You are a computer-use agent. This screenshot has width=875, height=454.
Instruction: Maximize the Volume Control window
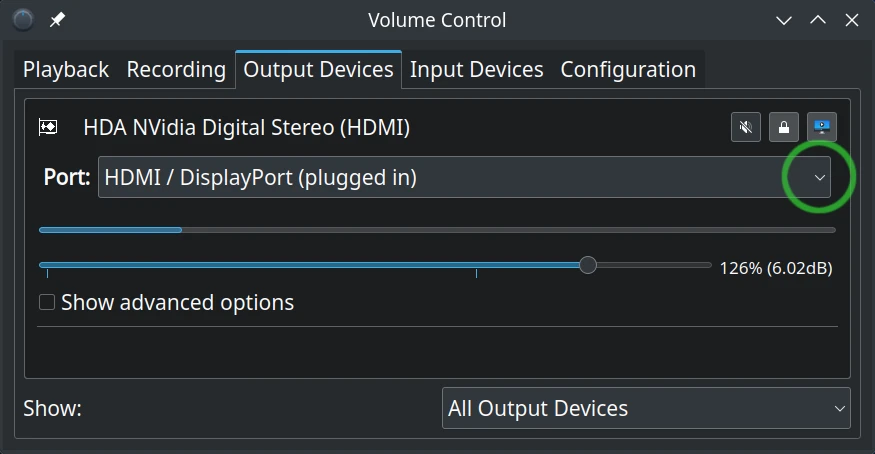(x=818, y=21)
